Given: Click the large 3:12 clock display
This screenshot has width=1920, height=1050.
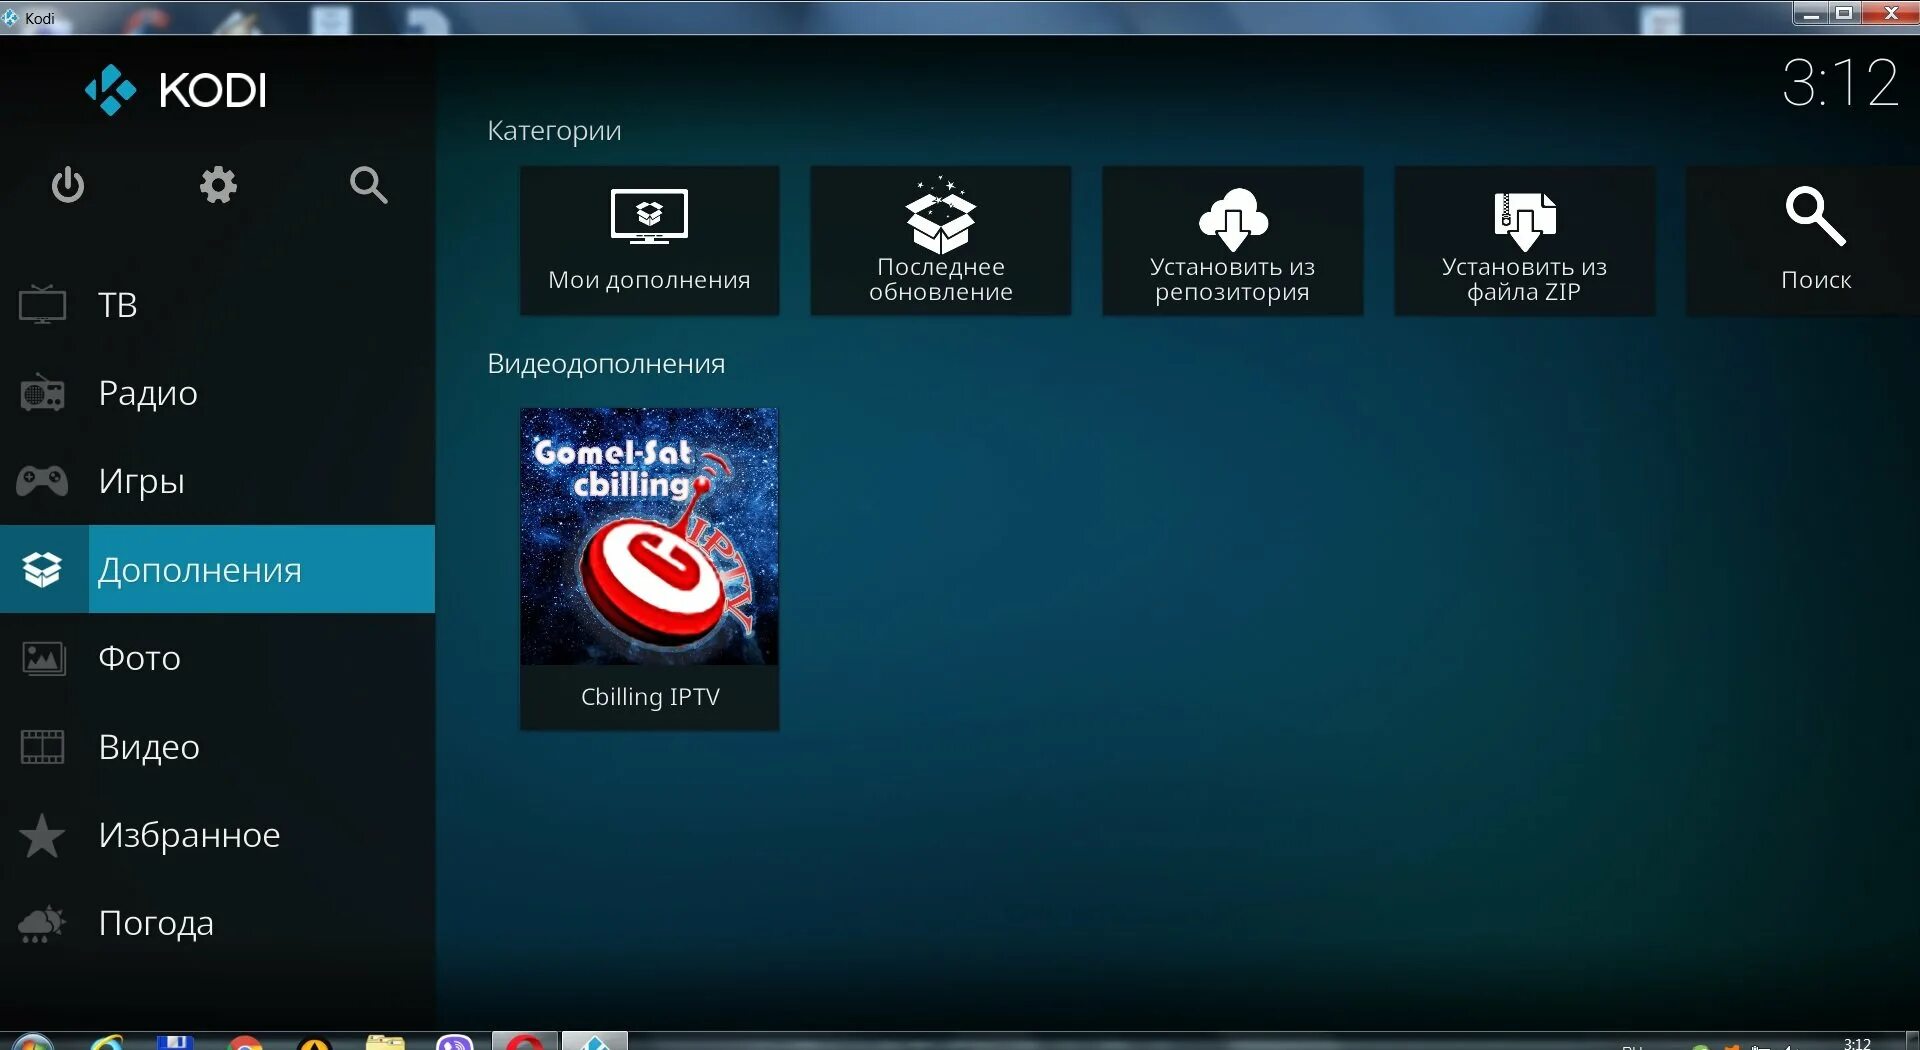Looking at the screenshot, I should [x=1840, y=82].
